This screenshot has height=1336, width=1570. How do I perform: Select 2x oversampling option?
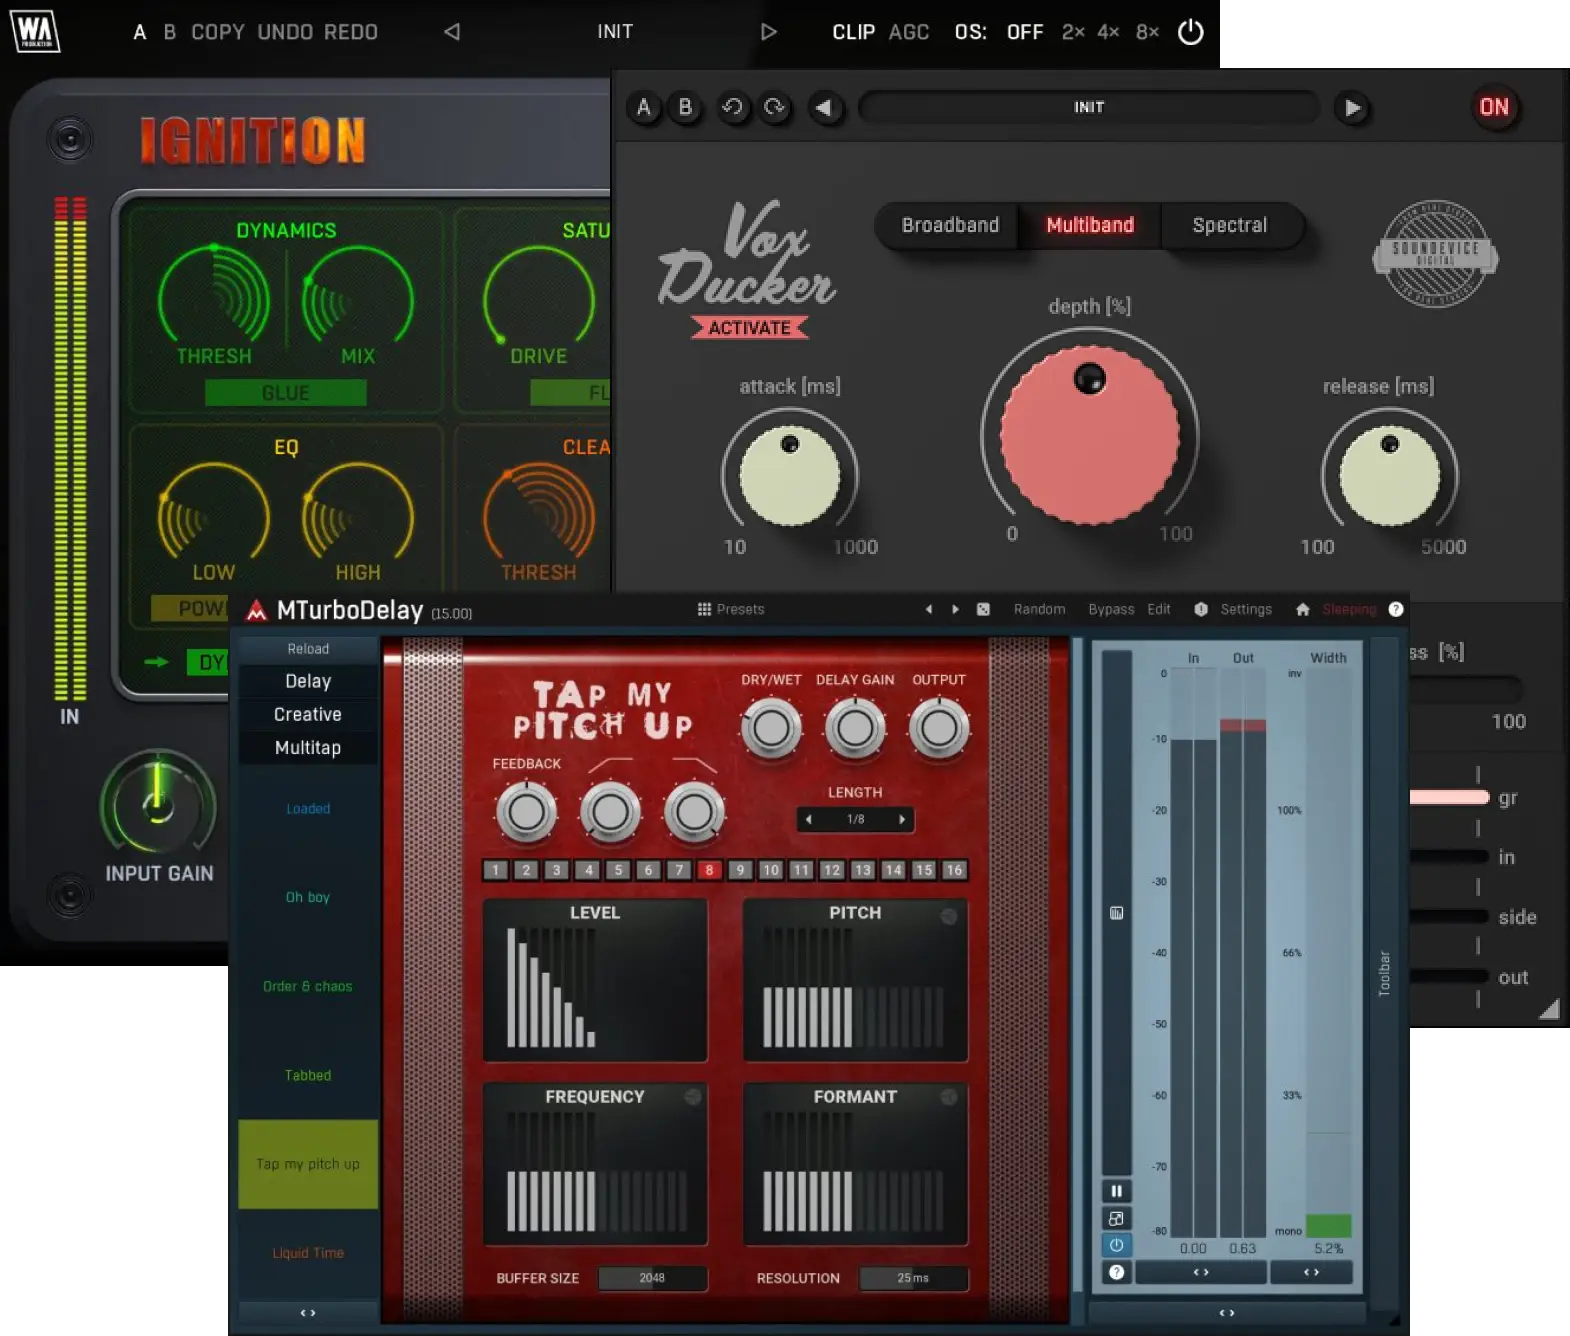tap(1073, 32)
